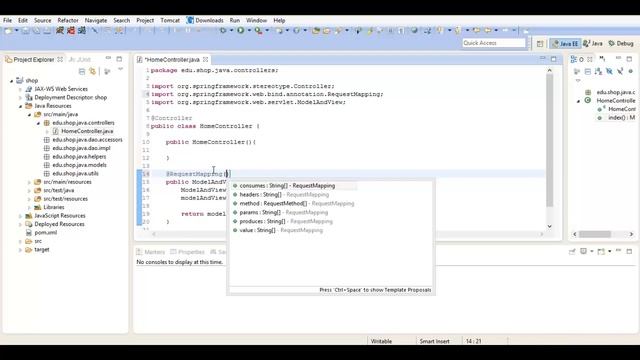Expand src/main/resources folder
This screenshot has width=640, height=360.
pyautogui.click(x=29, y=182)
